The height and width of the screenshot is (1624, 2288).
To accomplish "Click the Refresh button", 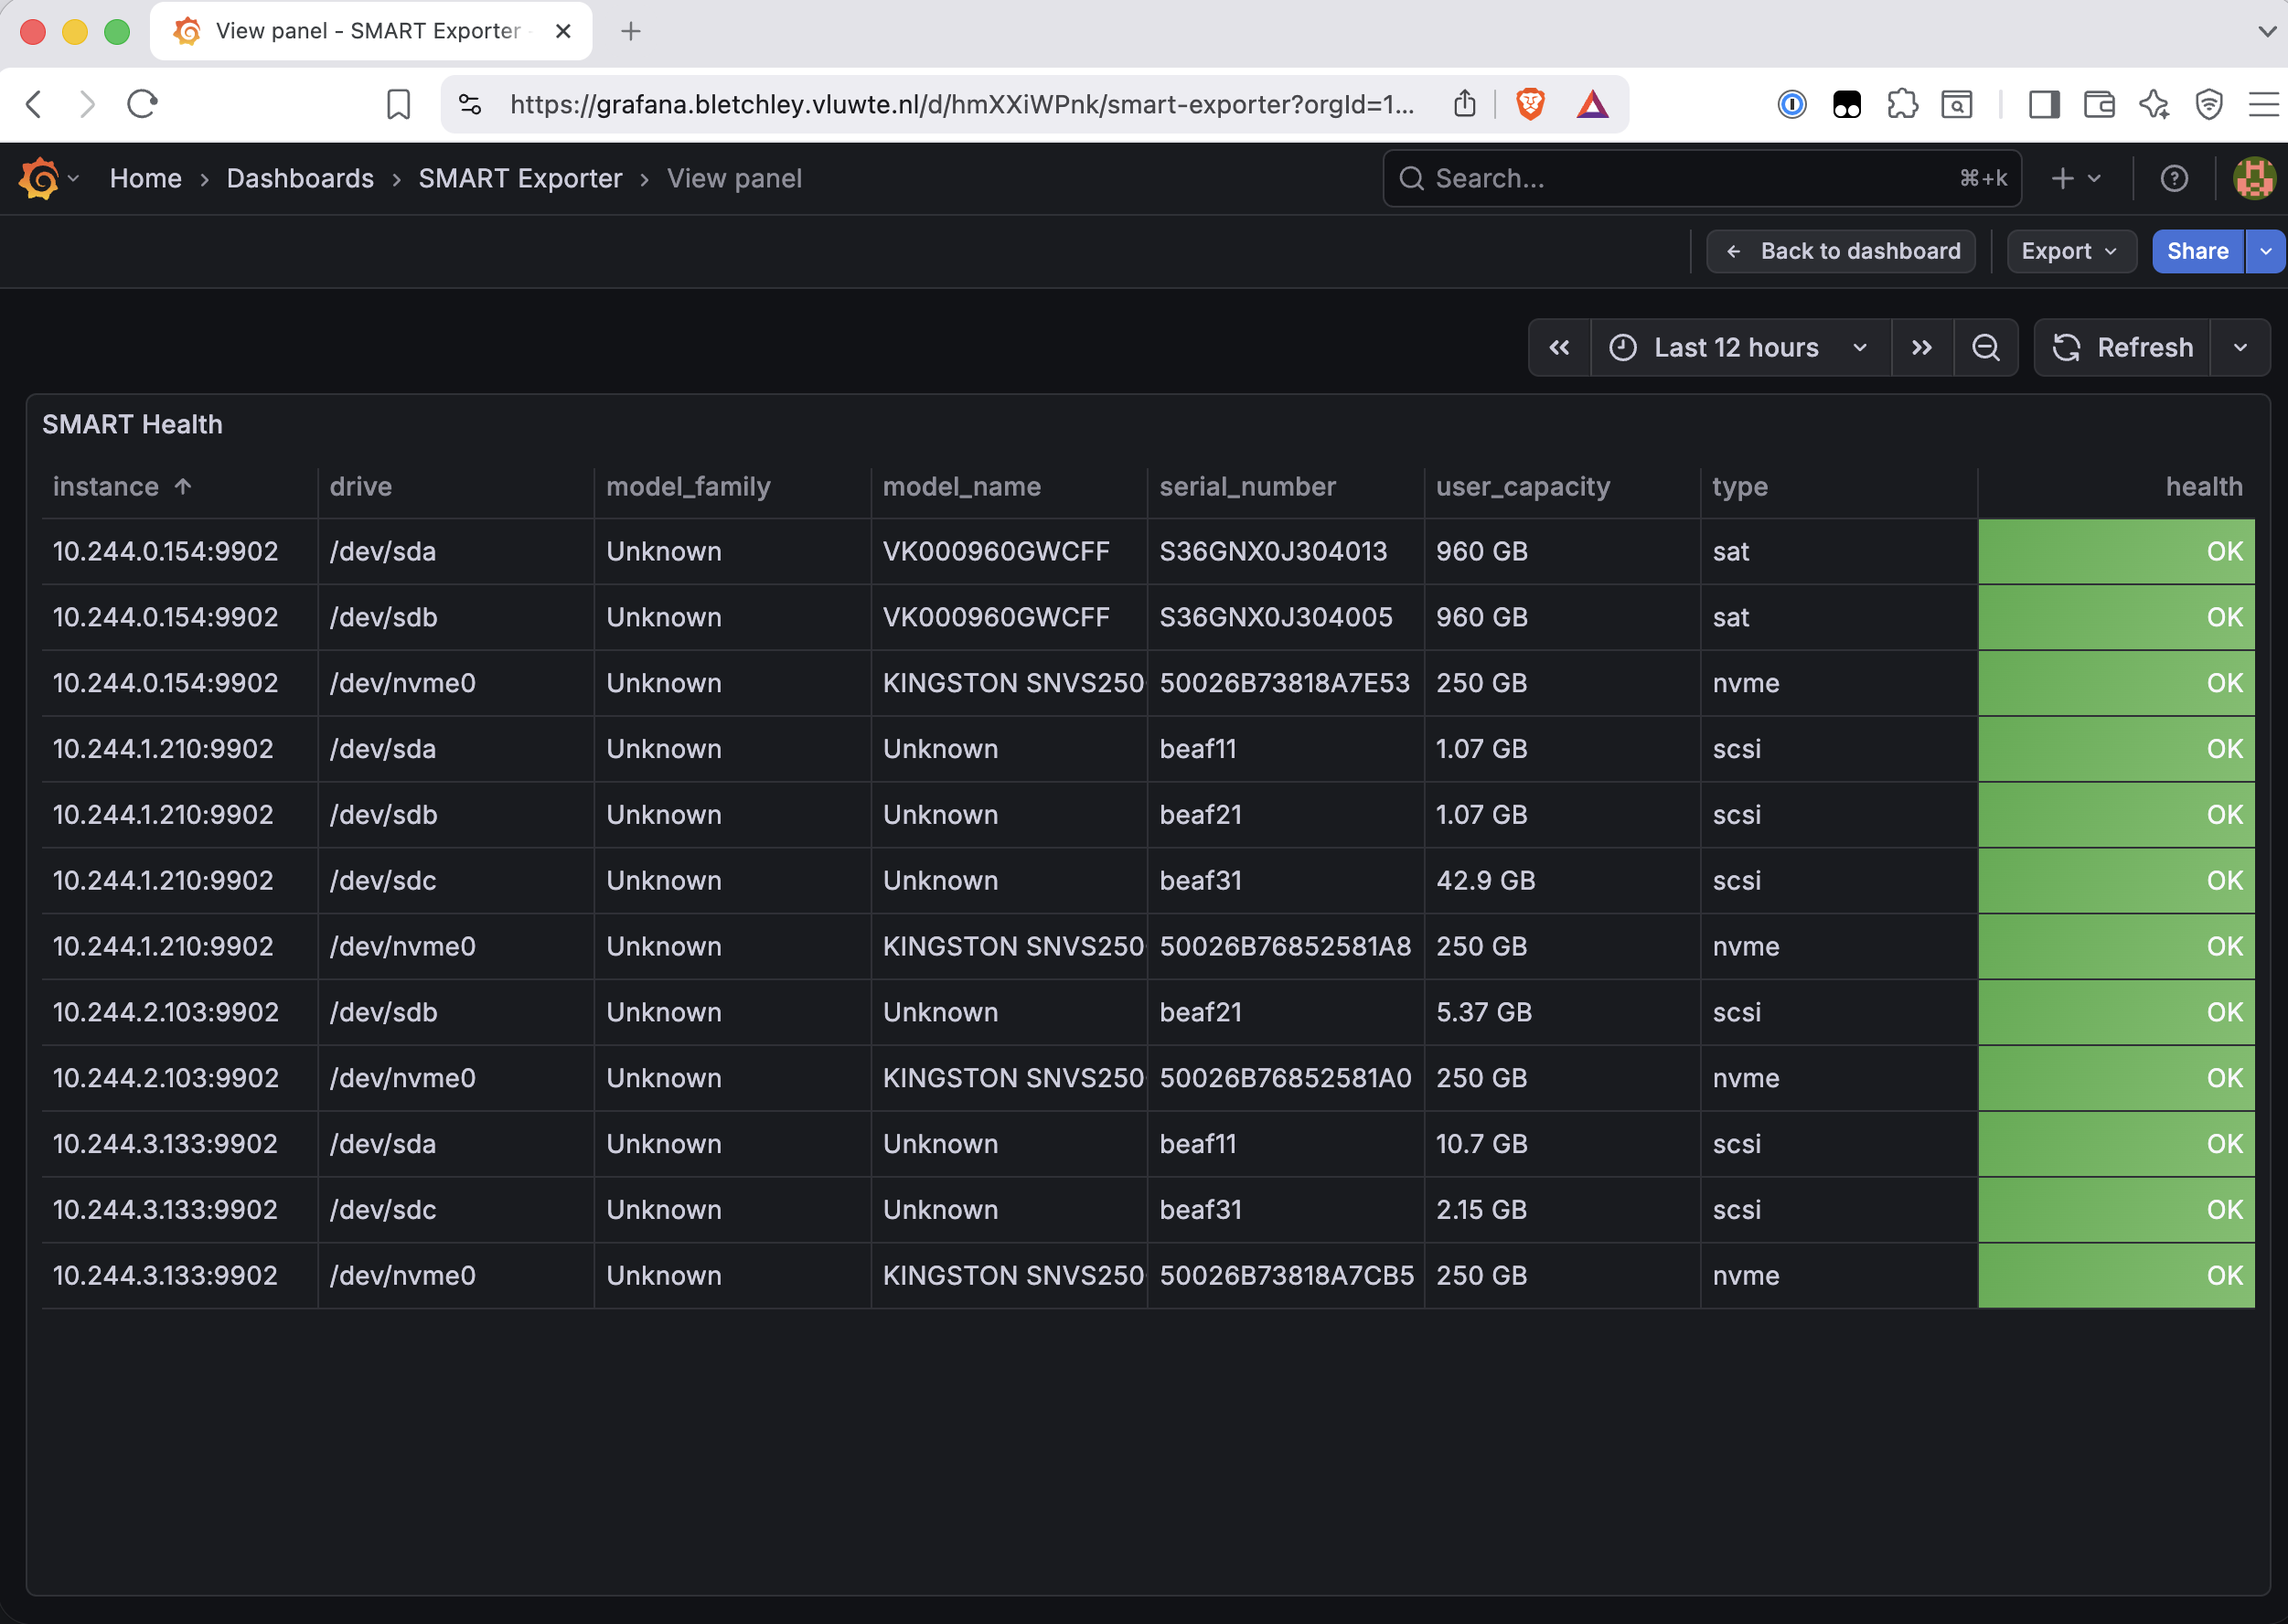I will (x=2122, y=348).
